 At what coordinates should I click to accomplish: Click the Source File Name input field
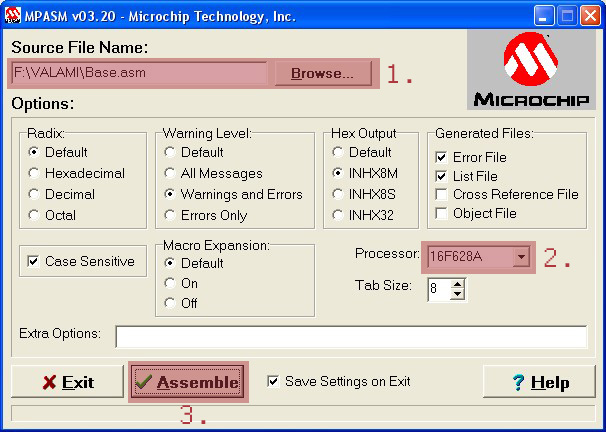(140, 73)
